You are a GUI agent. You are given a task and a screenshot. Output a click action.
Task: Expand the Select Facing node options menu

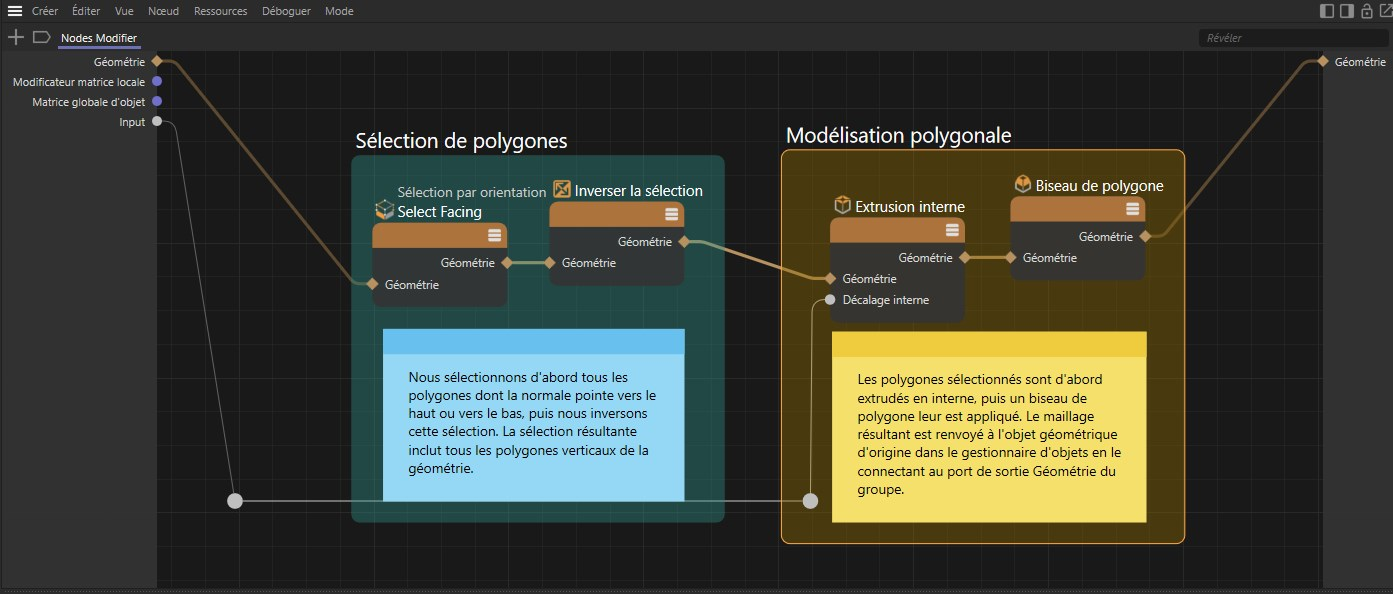tap(494, 235)
